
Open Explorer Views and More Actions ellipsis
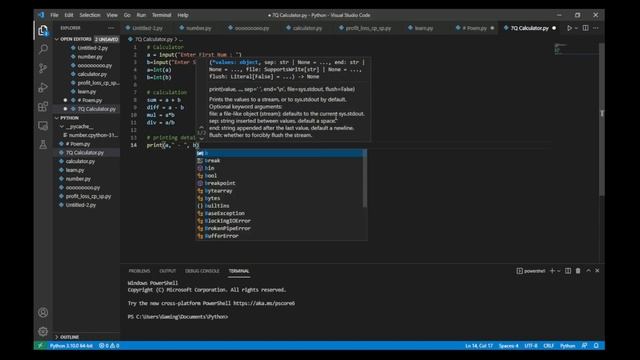pos(111,28)
